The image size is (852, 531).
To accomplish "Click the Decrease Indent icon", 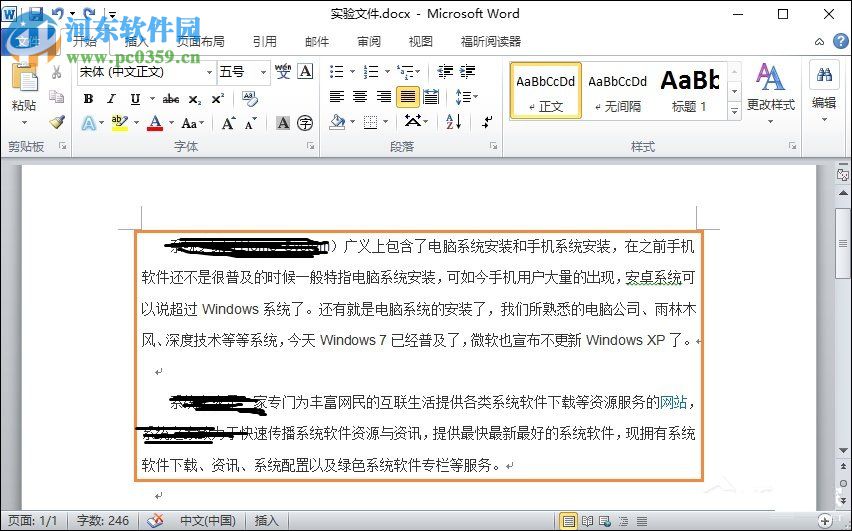I will [x=445, y=72].
